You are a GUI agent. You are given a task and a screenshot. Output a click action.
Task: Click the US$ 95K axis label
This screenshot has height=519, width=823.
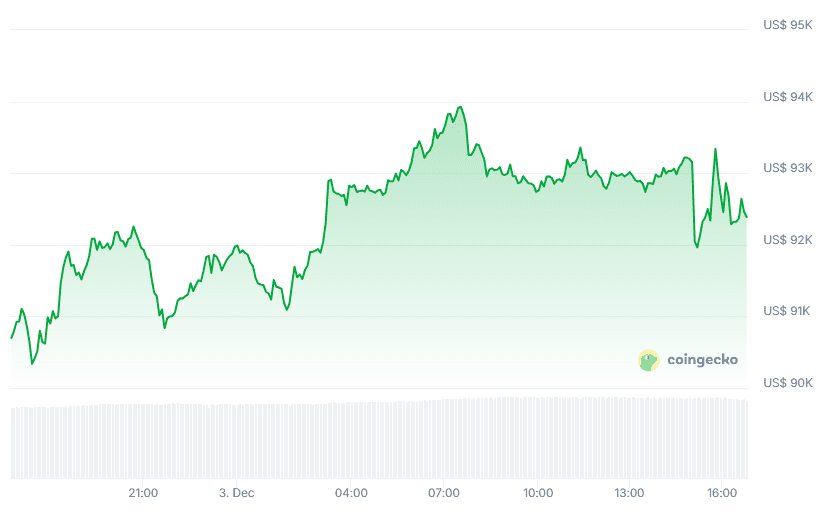[x=787, y=25]
